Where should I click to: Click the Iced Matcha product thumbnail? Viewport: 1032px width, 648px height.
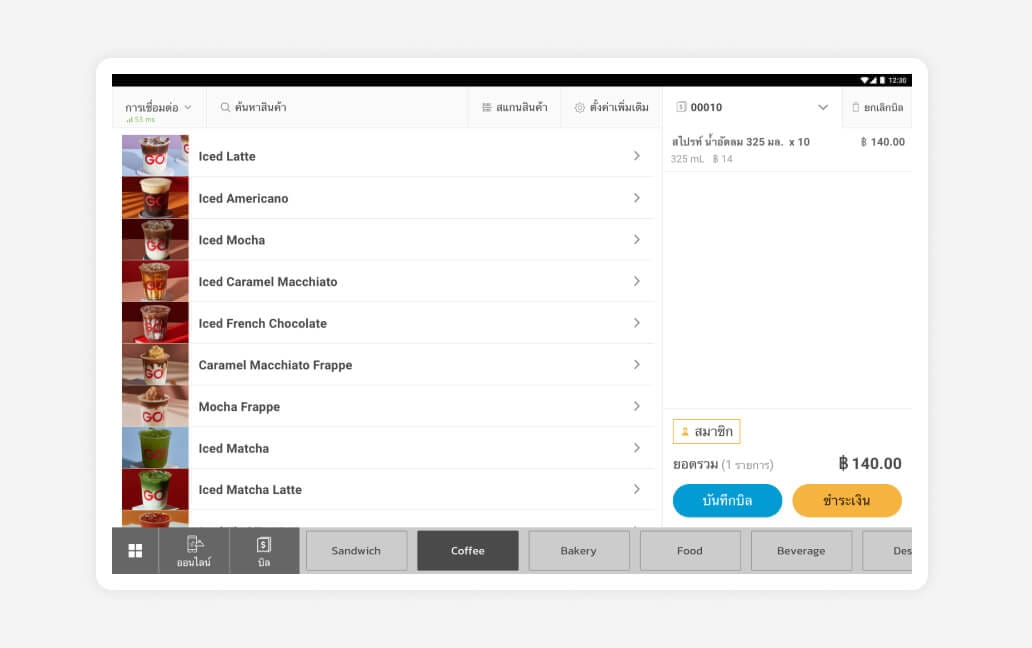point(155,448)
